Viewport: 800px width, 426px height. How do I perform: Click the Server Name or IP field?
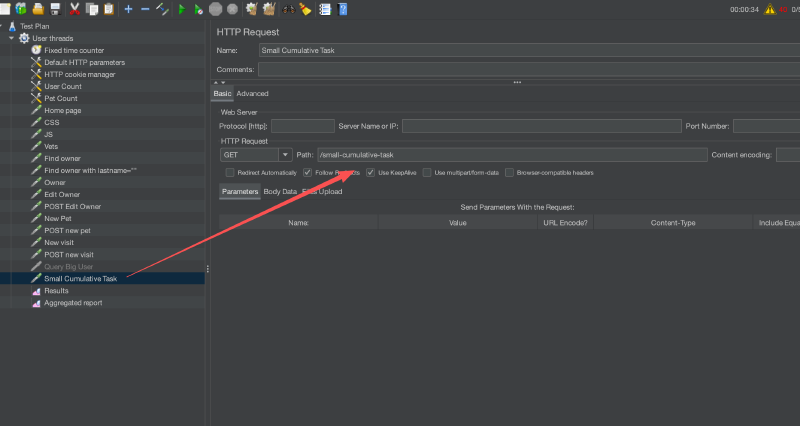point(540,126)
